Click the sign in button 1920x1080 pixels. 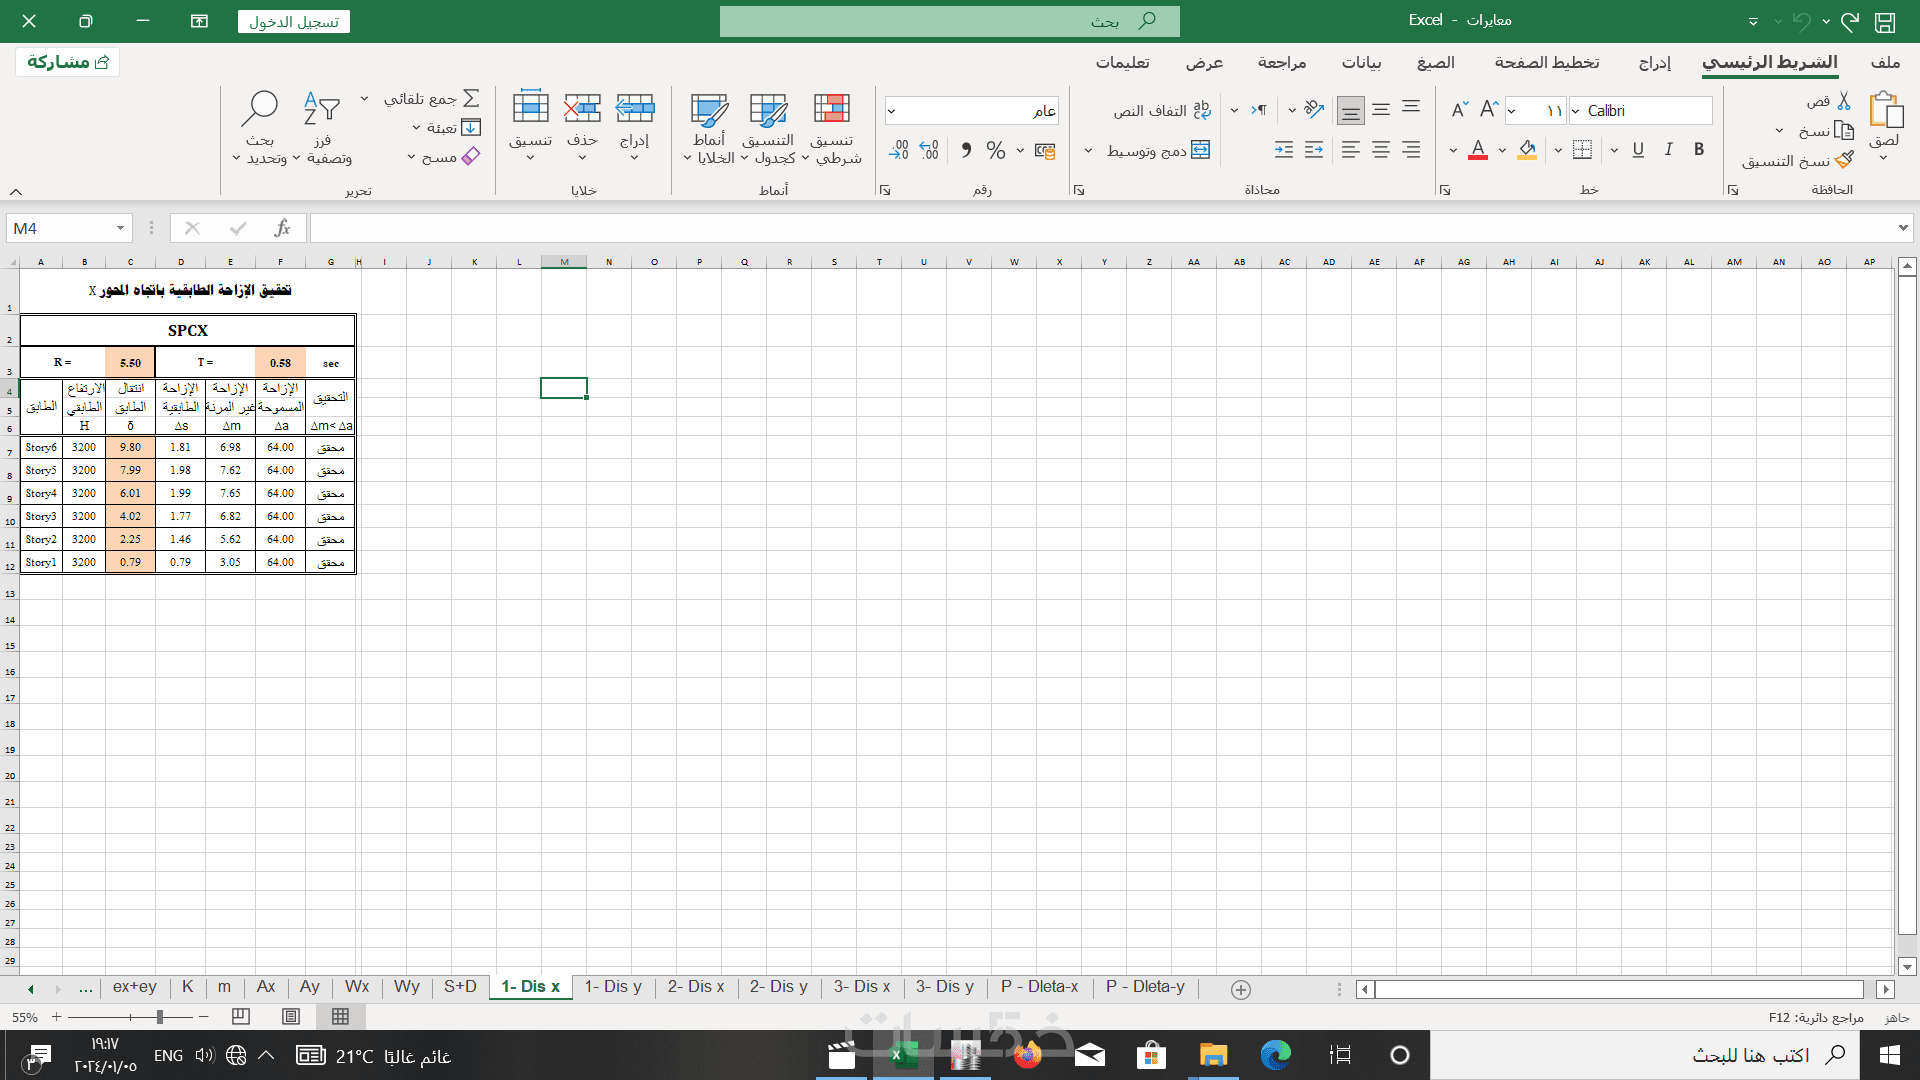(294, 21)
